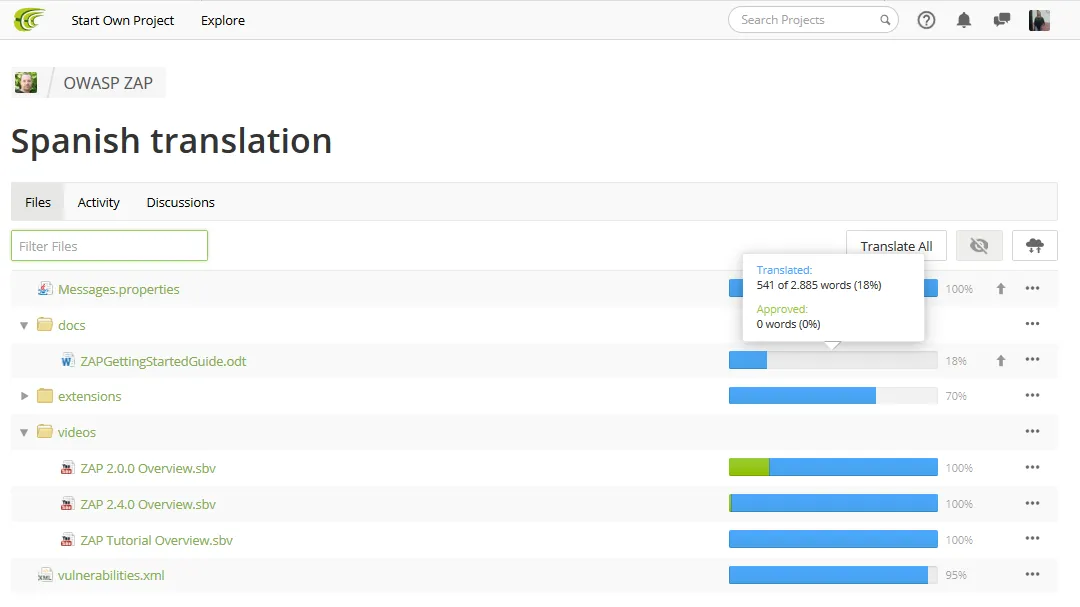Click ZAP 2.0.0 Overview.sbv progress bar
Screen dimensions: 1080x607
[833, 467]
